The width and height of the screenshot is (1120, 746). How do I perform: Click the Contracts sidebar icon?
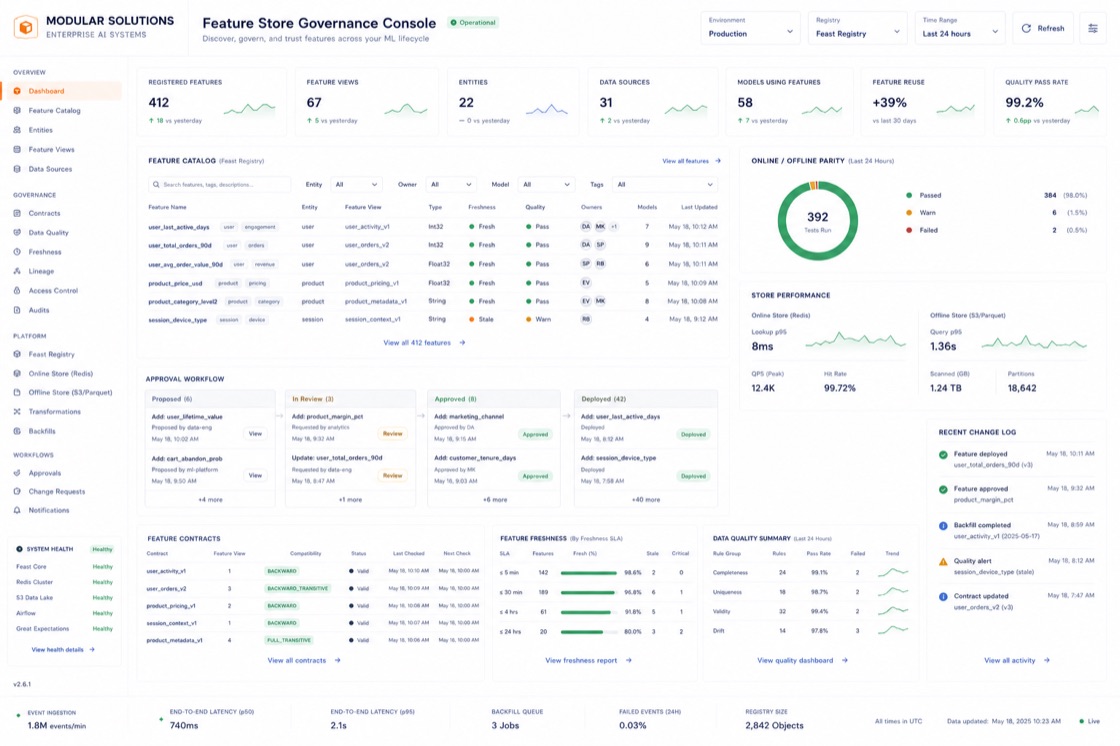17,213
